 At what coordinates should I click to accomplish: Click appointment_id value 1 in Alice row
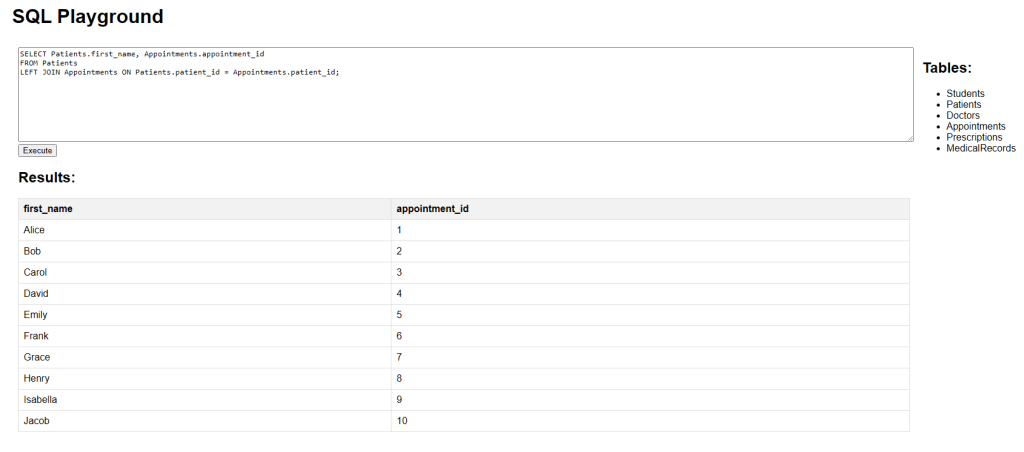650,230
